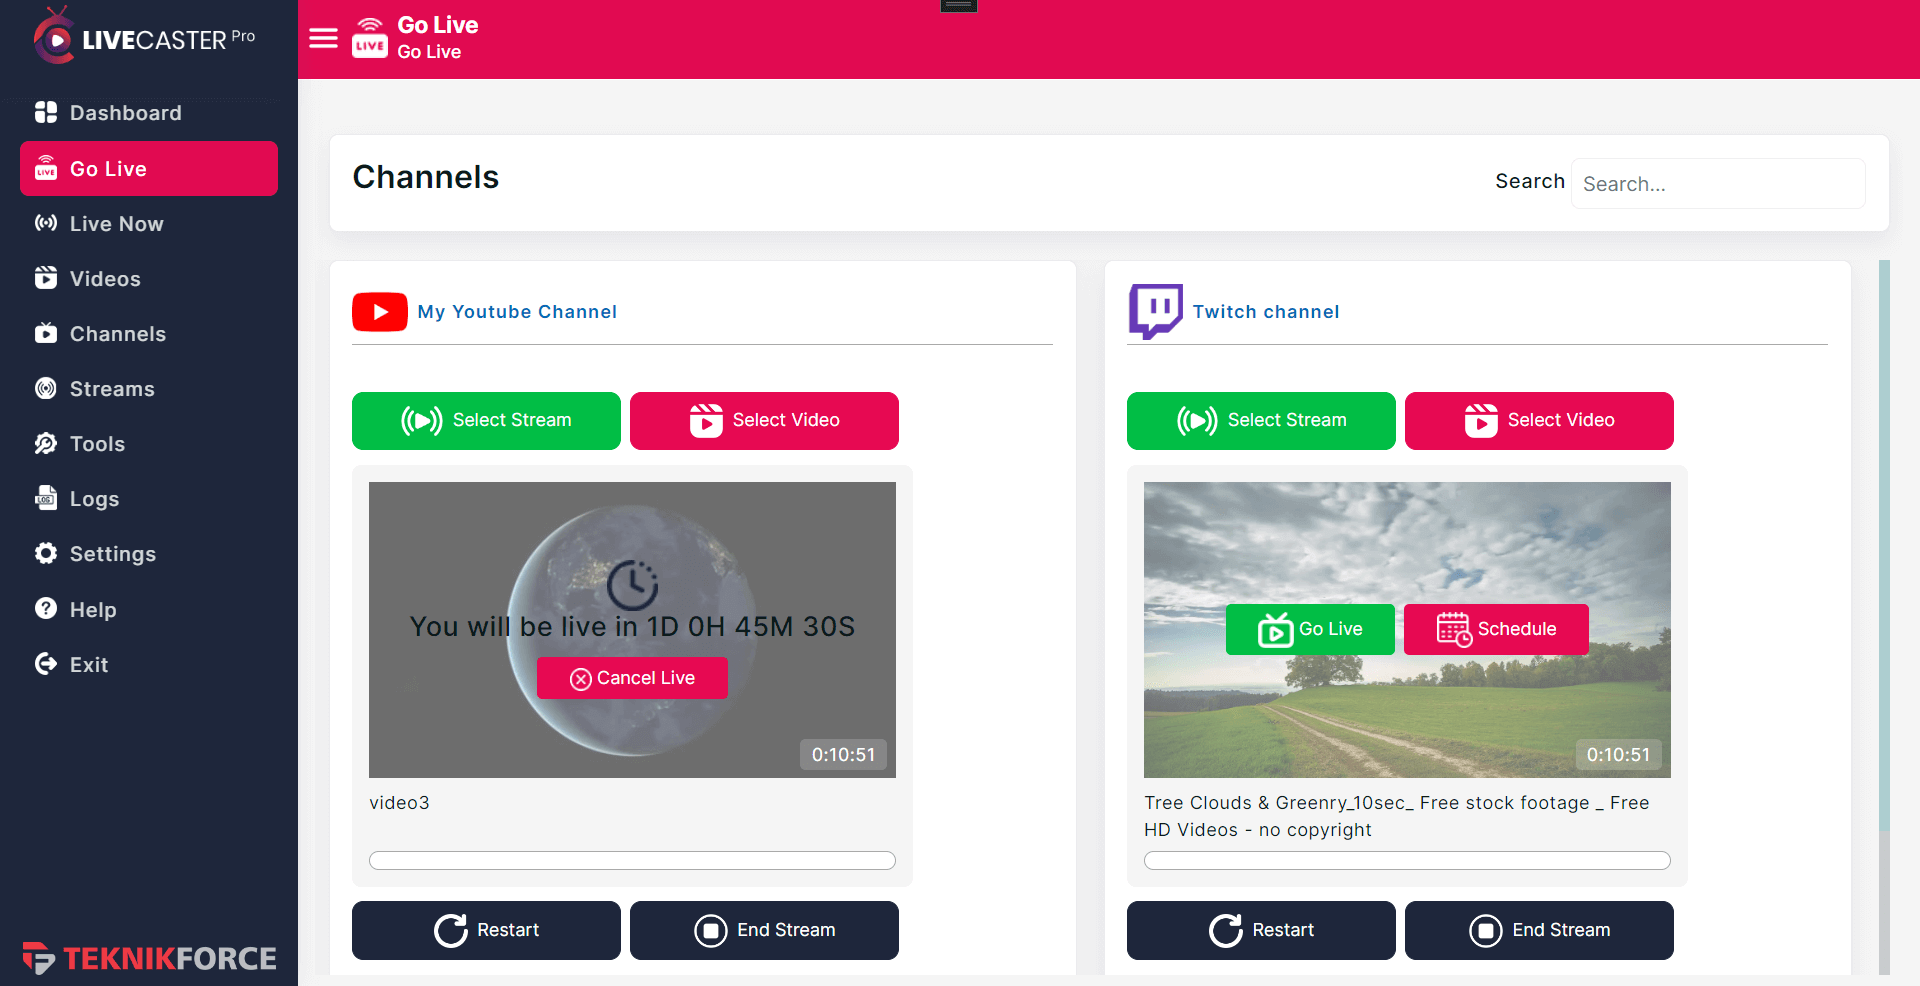The height and width of the screenshot is (986, 1920).
Task: Toggle the hamburger menu icon
Action: [x=323, y=38]
